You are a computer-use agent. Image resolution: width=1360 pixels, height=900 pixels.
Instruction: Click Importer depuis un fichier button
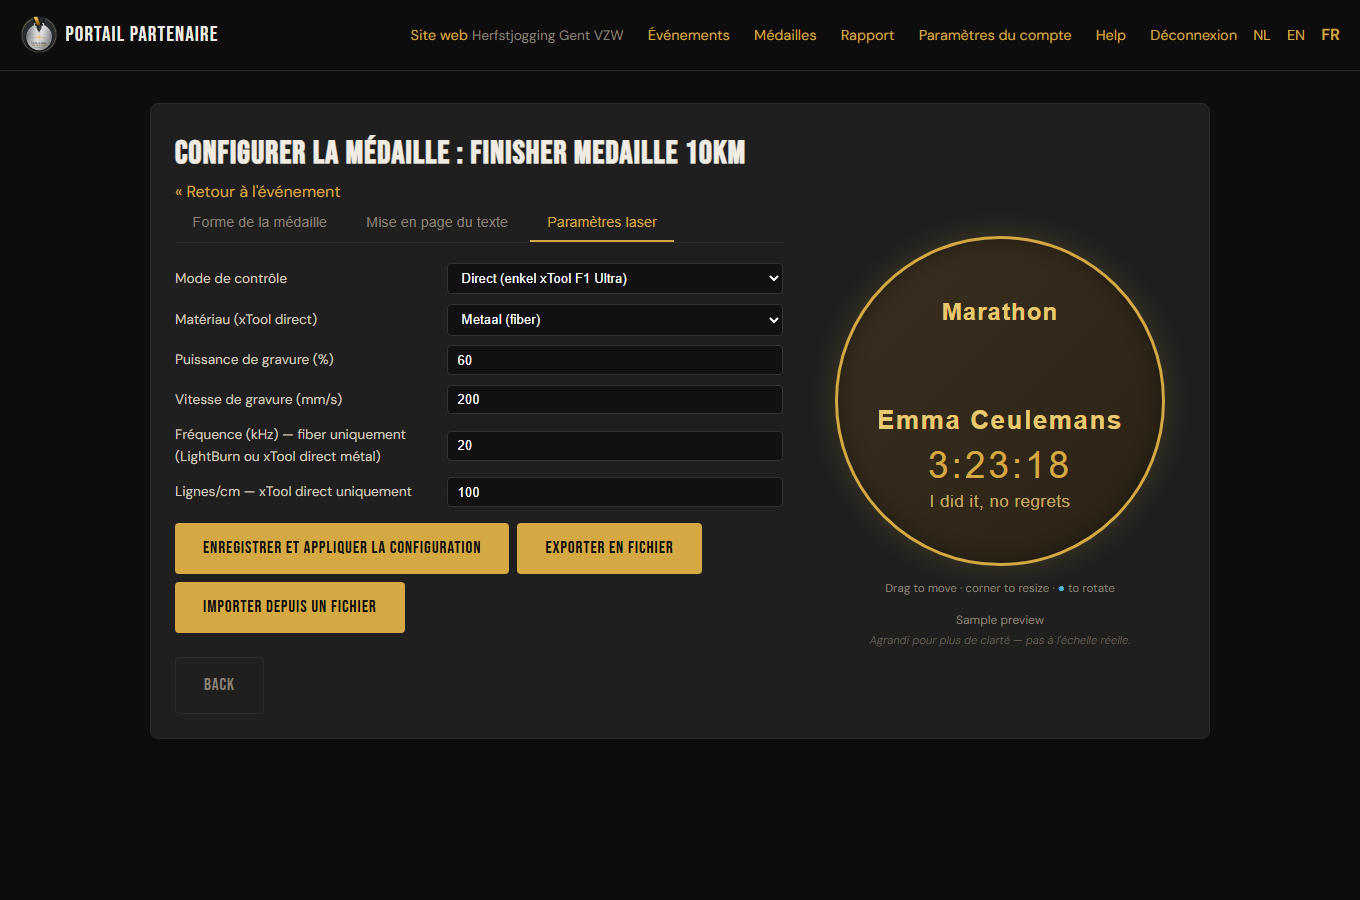pyautogui.click(x=290, y=607)
